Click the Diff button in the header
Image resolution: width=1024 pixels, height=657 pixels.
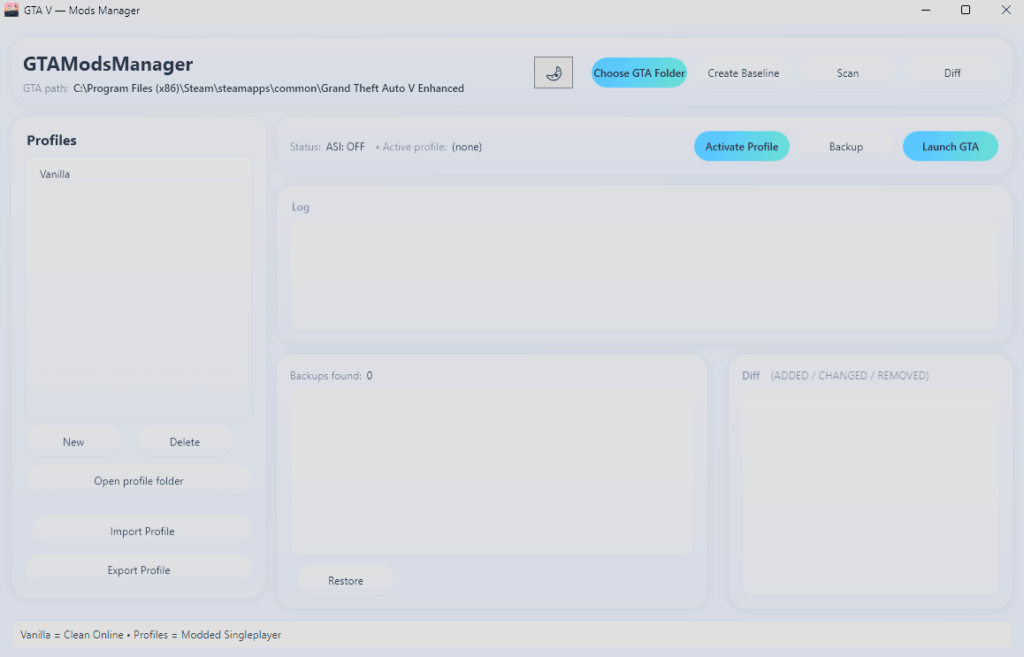[x=952, y=73]
